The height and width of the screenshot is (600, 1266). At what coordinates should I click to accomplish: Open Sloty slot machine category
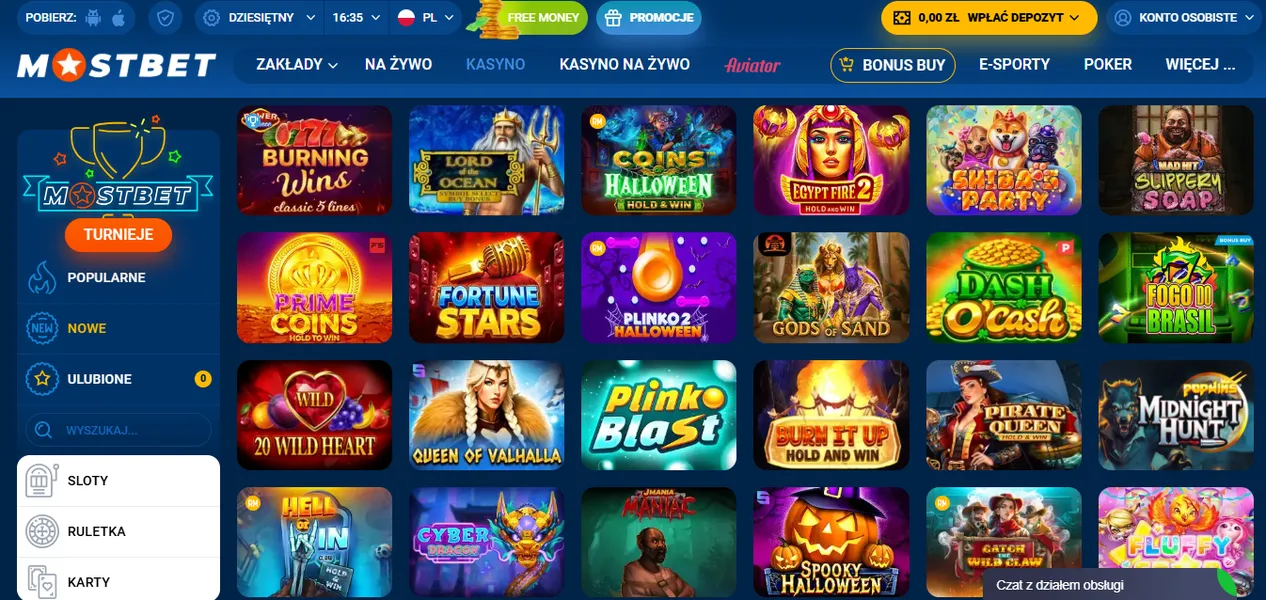pyautogui.click(x=118, y=481)
